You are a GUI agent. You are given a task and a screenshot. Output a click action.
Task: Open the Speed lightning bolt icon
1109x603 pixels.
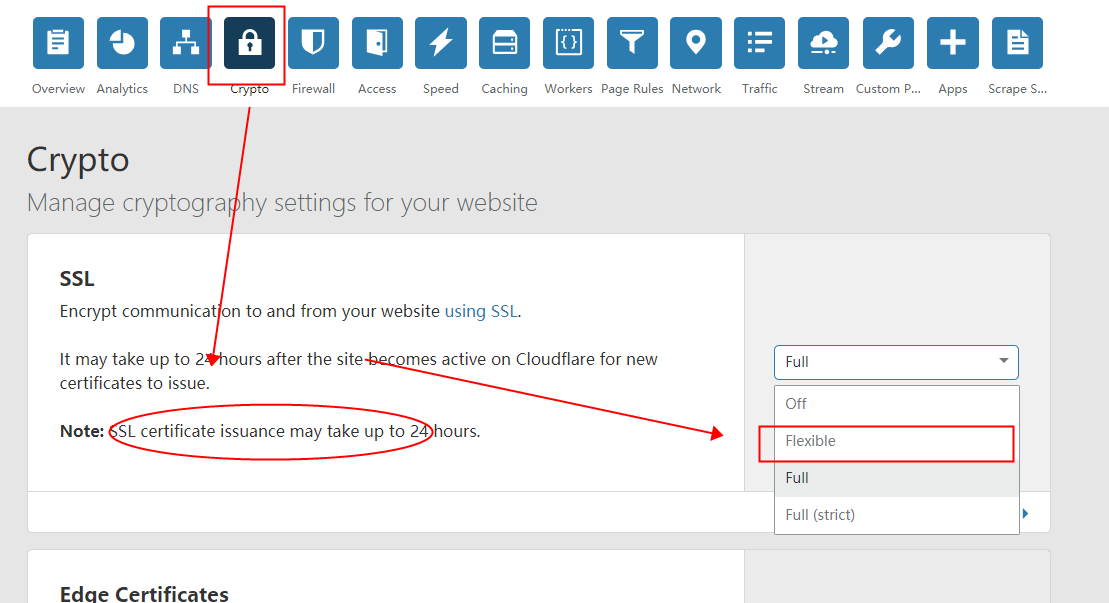(441, 43)
